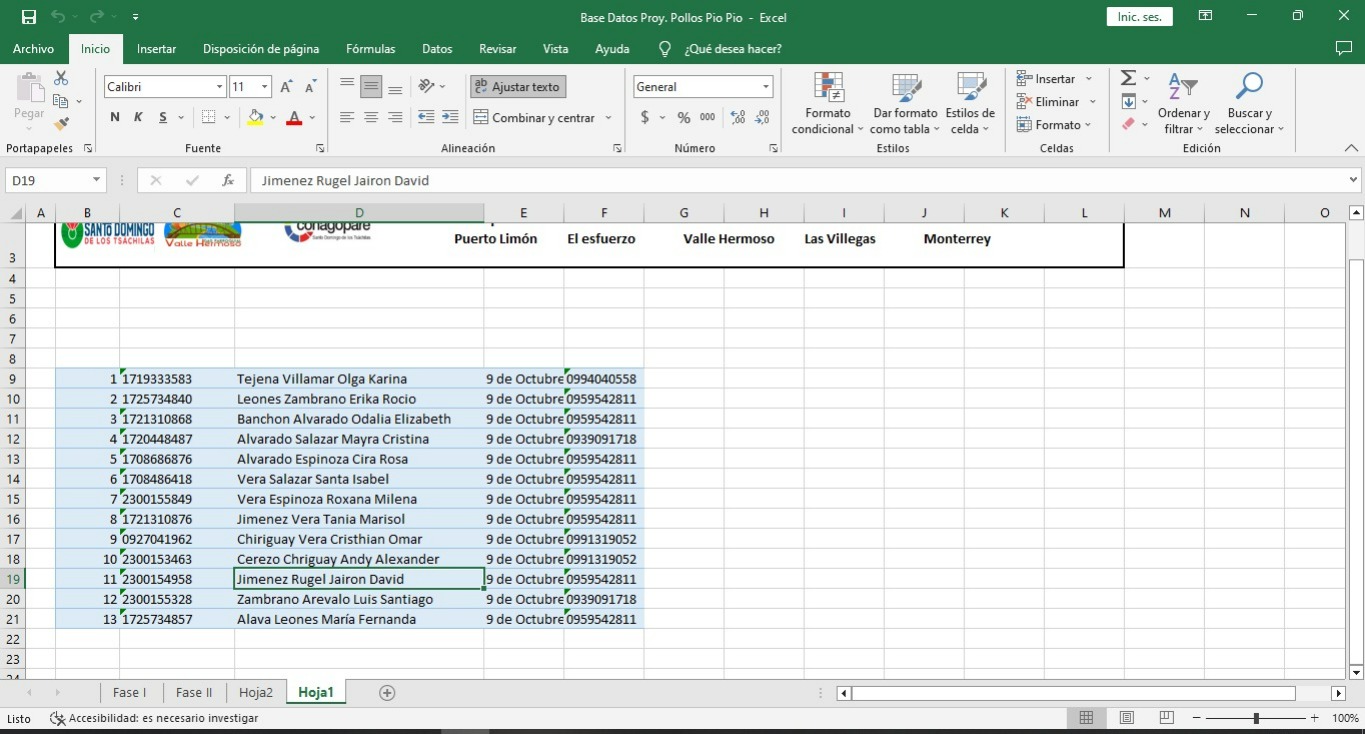The width and height of the screenshot is (1365, 734).
Task: Click the Save icon in the title bar
Action: click(x=29, y=17)
